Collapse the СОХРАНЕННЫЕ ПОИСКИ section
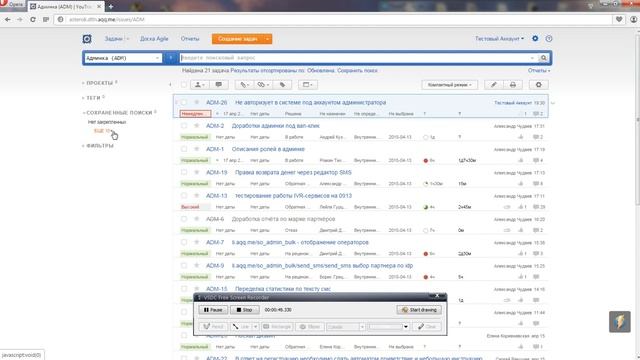Viewport: 640px width, 360px height. click(x=119, y=113)
